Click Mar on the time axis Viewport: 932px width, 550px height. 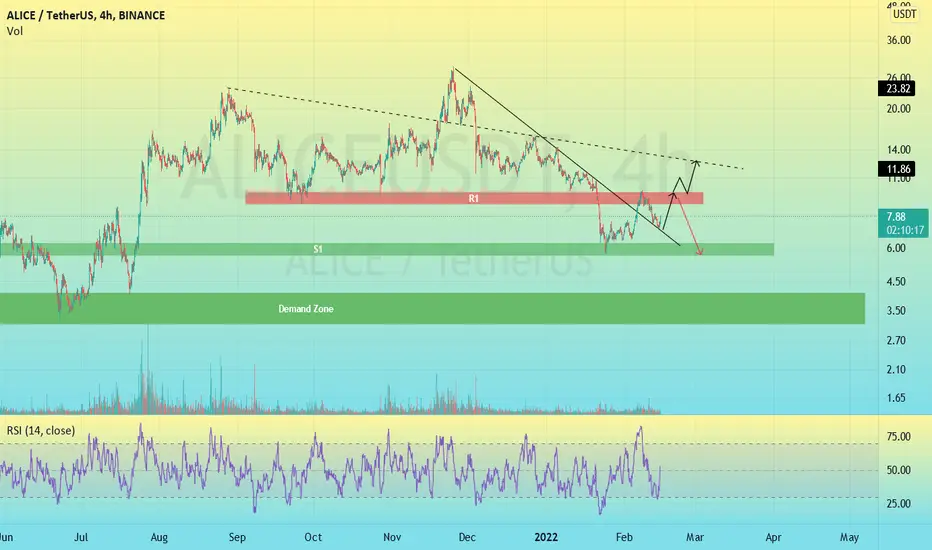point(695,537)
